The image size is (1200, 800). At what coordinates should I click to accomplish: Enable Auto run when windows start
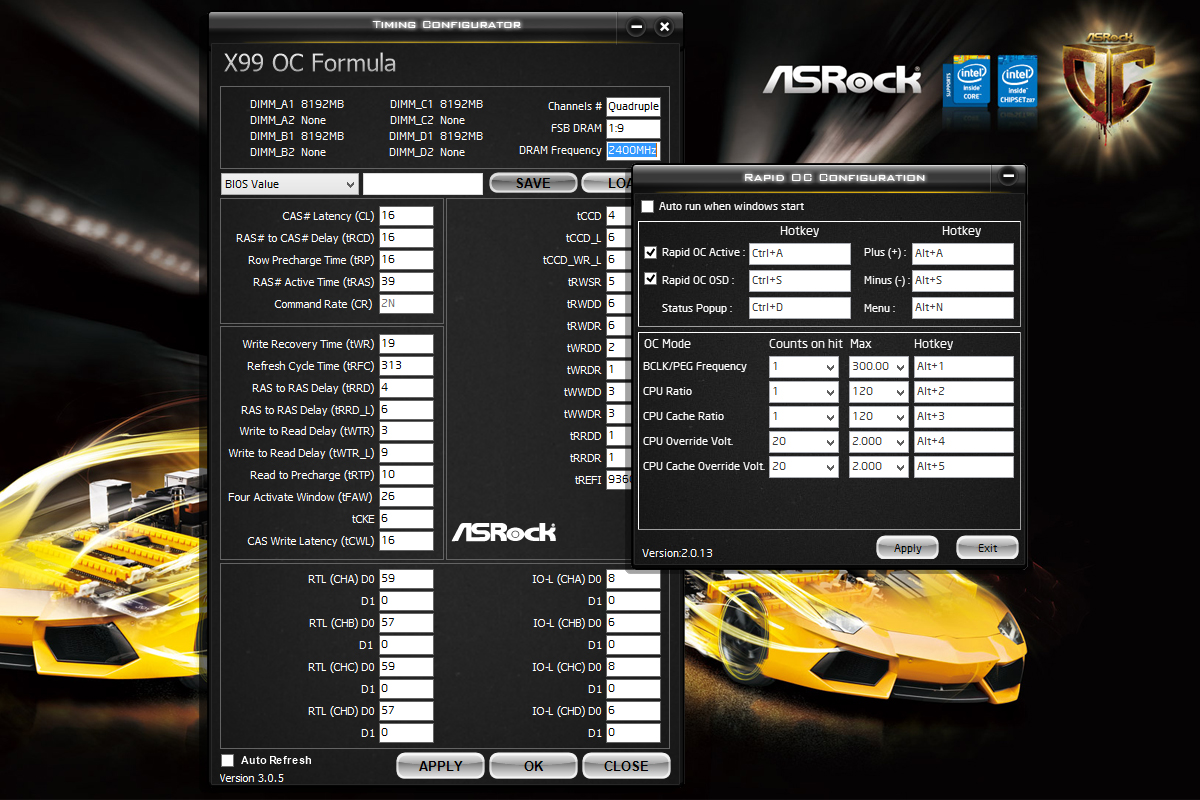[648, 207]
